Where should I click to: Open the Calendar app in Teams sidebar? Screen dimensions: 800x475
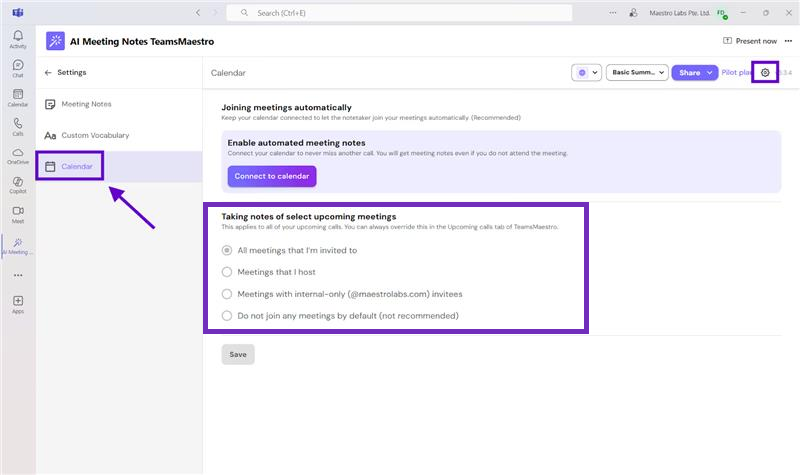[18, 97]
